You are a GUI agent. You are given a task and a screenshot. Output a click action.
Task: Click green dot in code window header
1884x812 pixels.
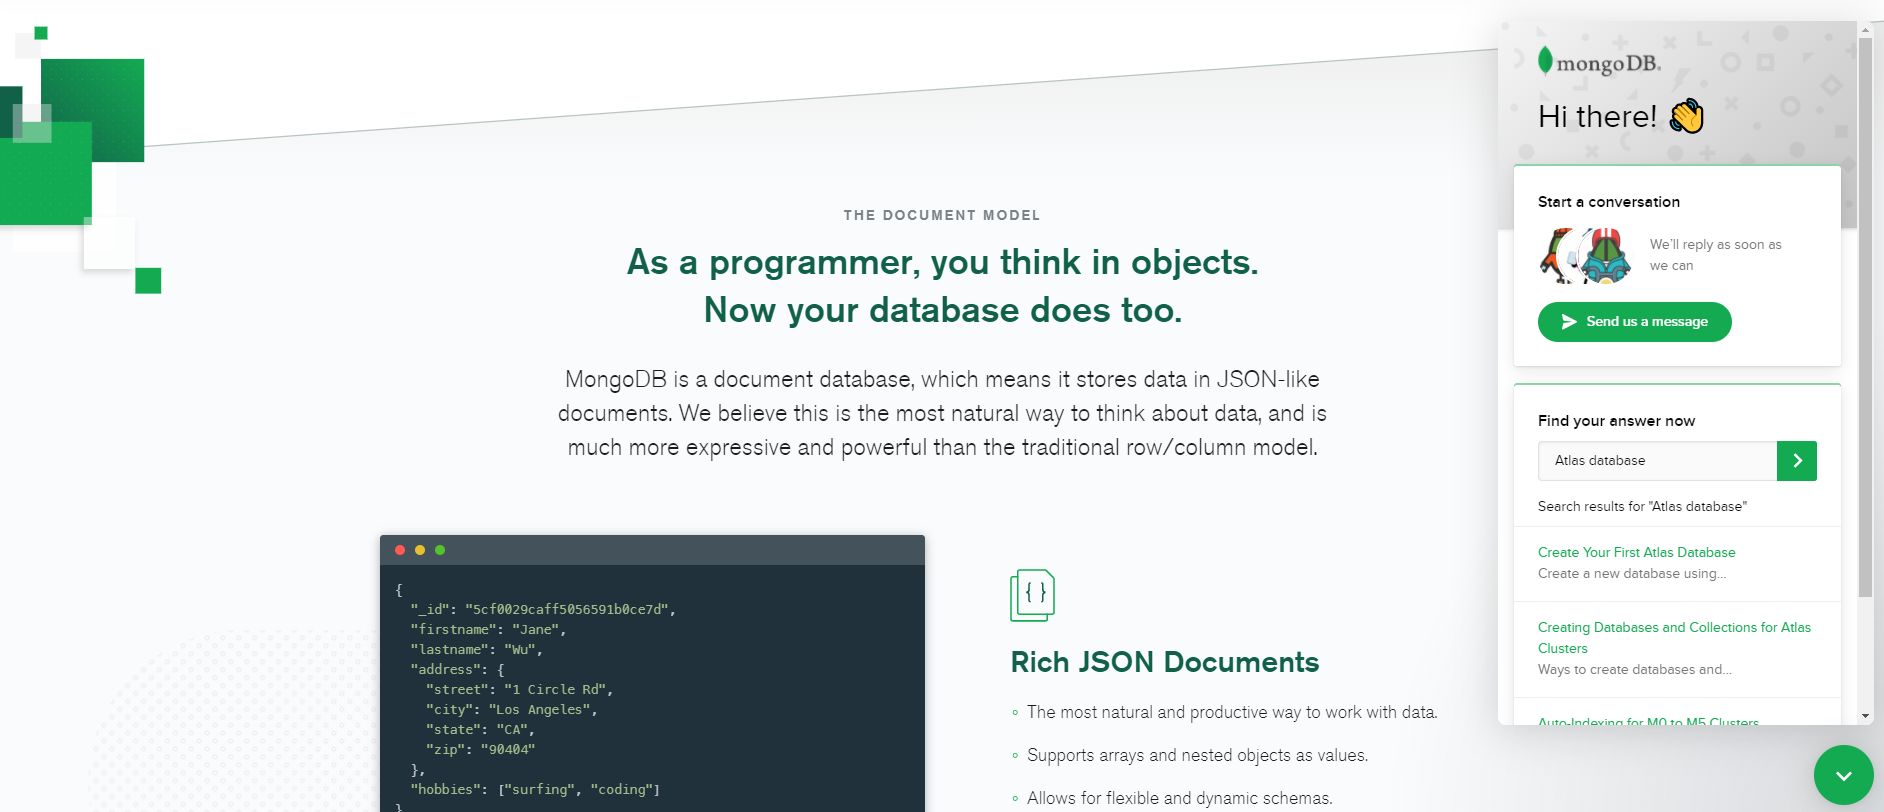tap(440, 550)
